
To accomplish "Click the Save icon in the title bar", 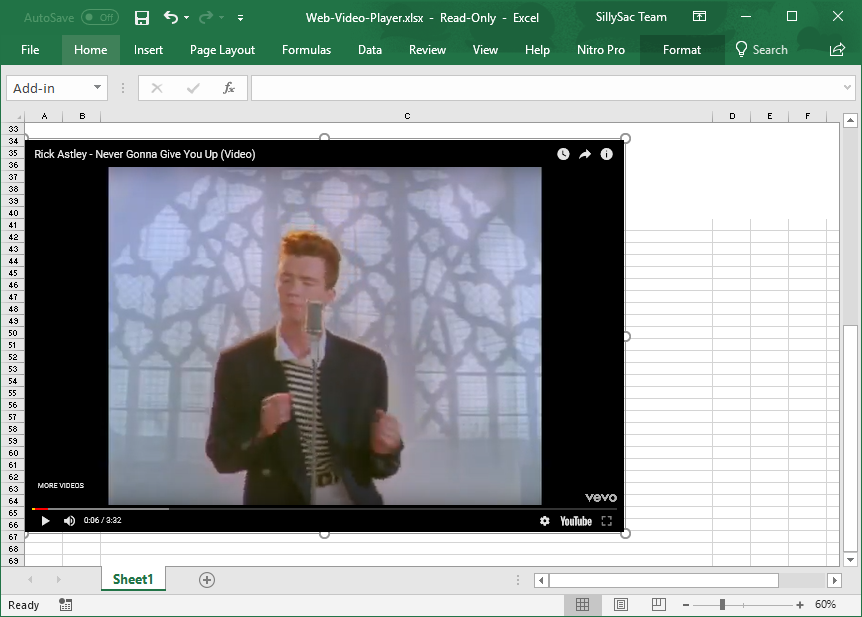I will [142, 18].
